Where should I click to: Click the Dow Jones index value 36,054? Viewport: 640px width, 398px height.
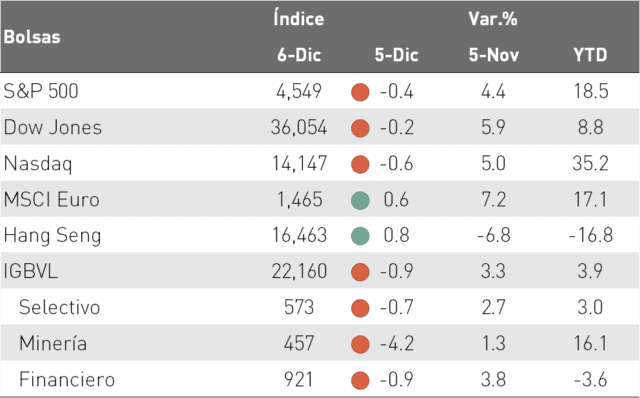pyautogui.click(x=299, y=127)
